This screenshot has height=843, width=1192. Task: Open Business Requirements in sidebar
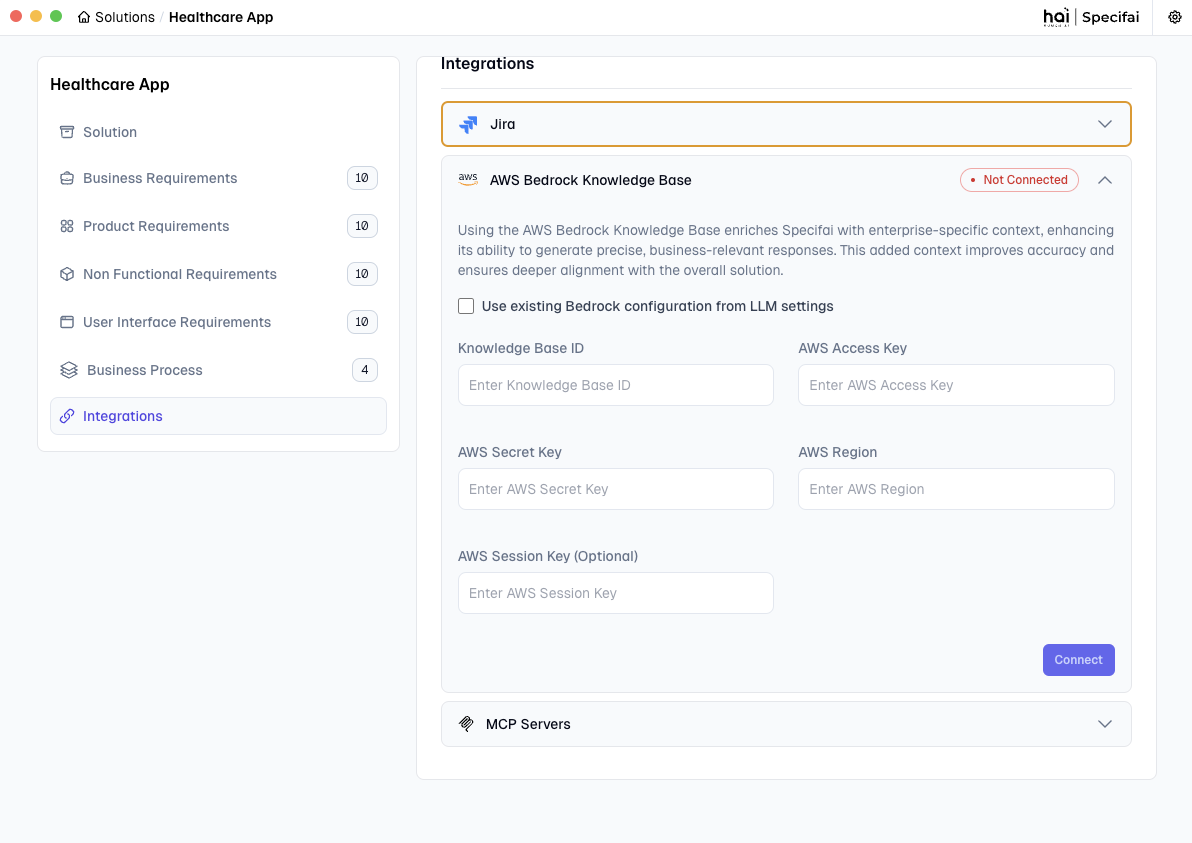(218, 178)
